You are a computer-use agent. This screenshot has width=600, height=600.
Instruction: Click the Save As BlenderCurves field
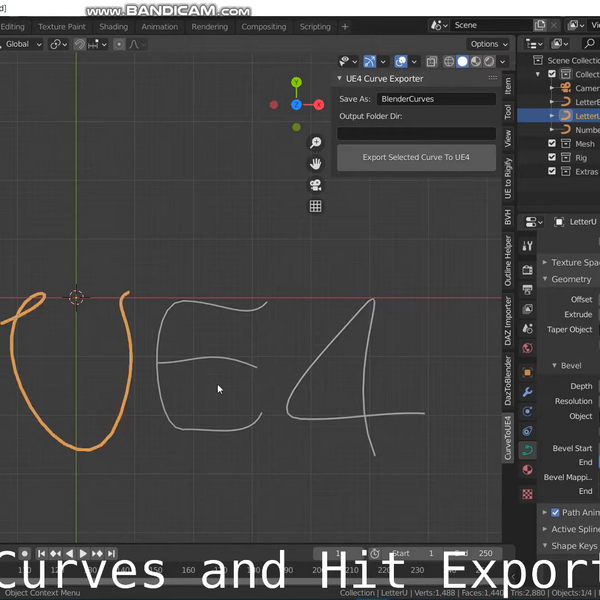click(436, 99)
